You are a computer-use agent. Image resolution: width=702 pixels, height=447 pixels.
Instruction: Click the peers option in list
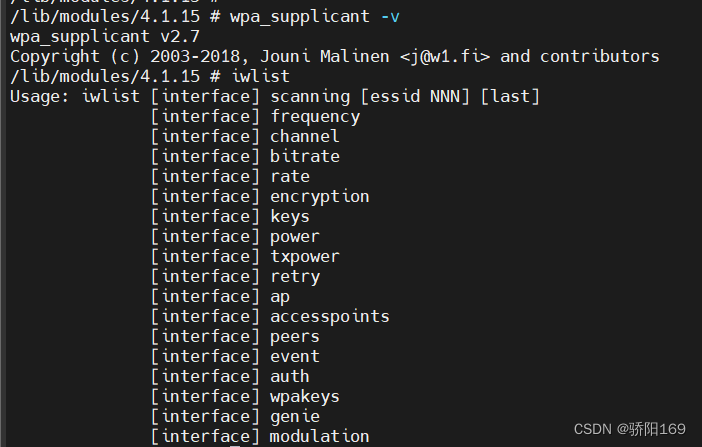[295, 336]
